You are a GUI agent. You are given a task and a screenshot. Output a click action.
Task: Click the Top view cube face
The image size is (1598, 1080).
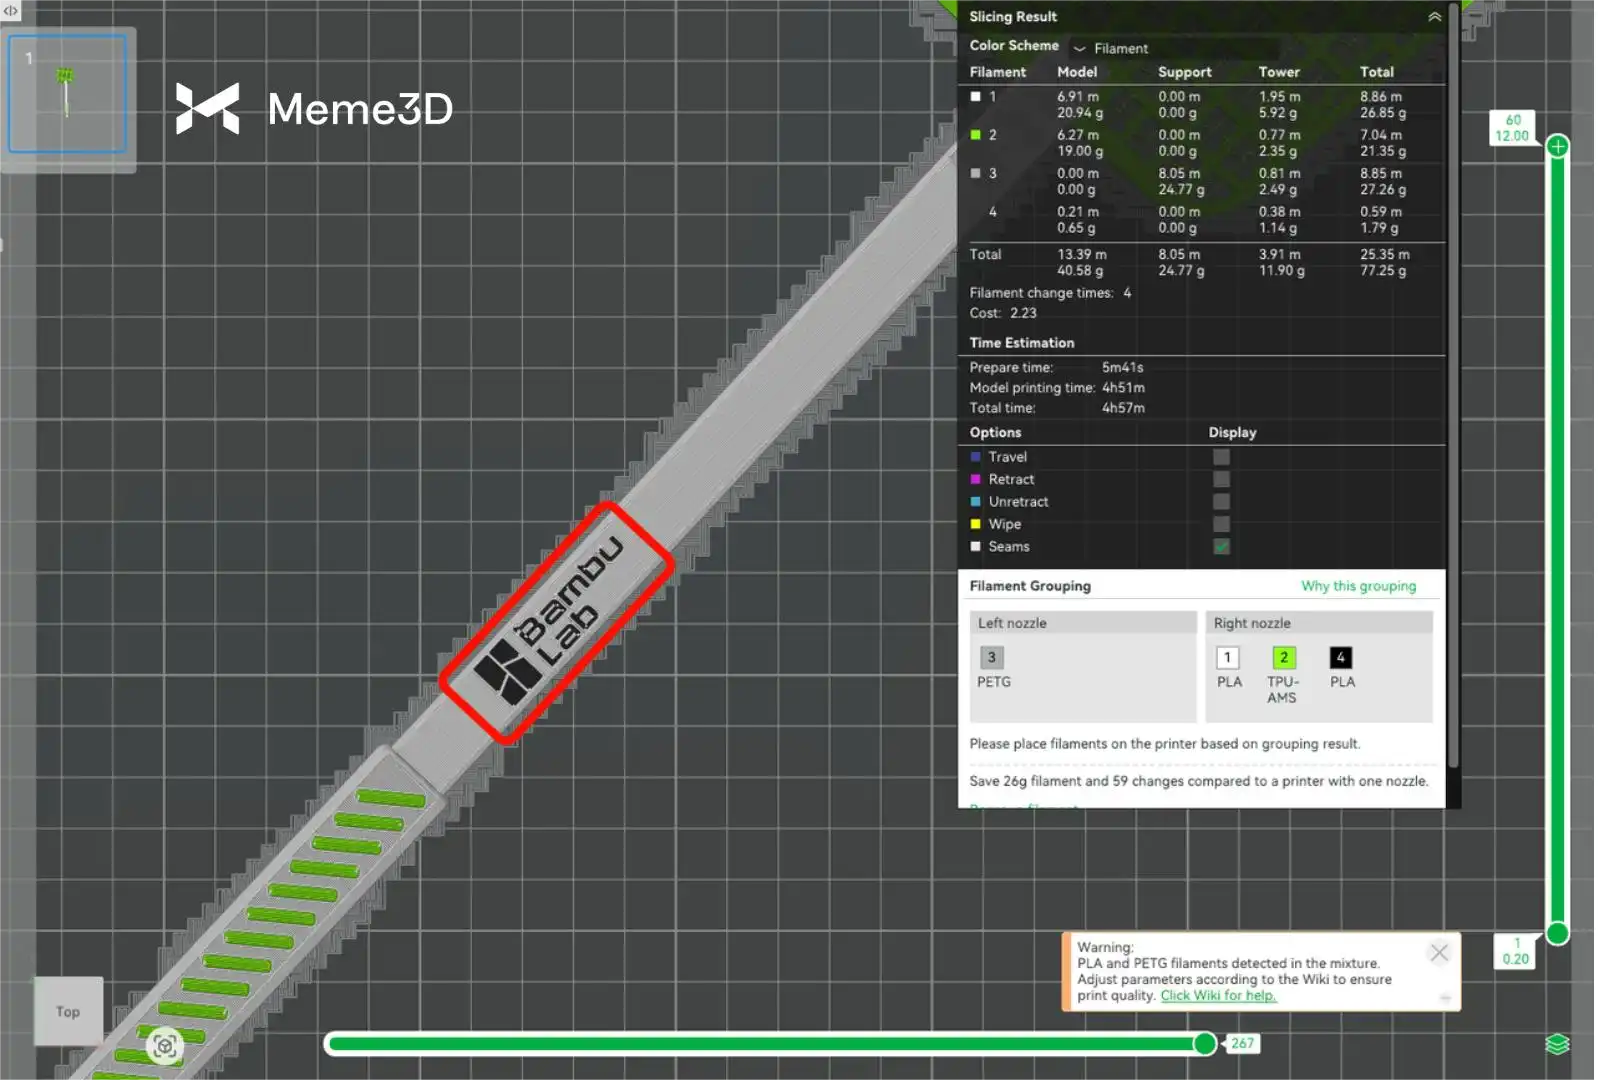(68, 1012)
